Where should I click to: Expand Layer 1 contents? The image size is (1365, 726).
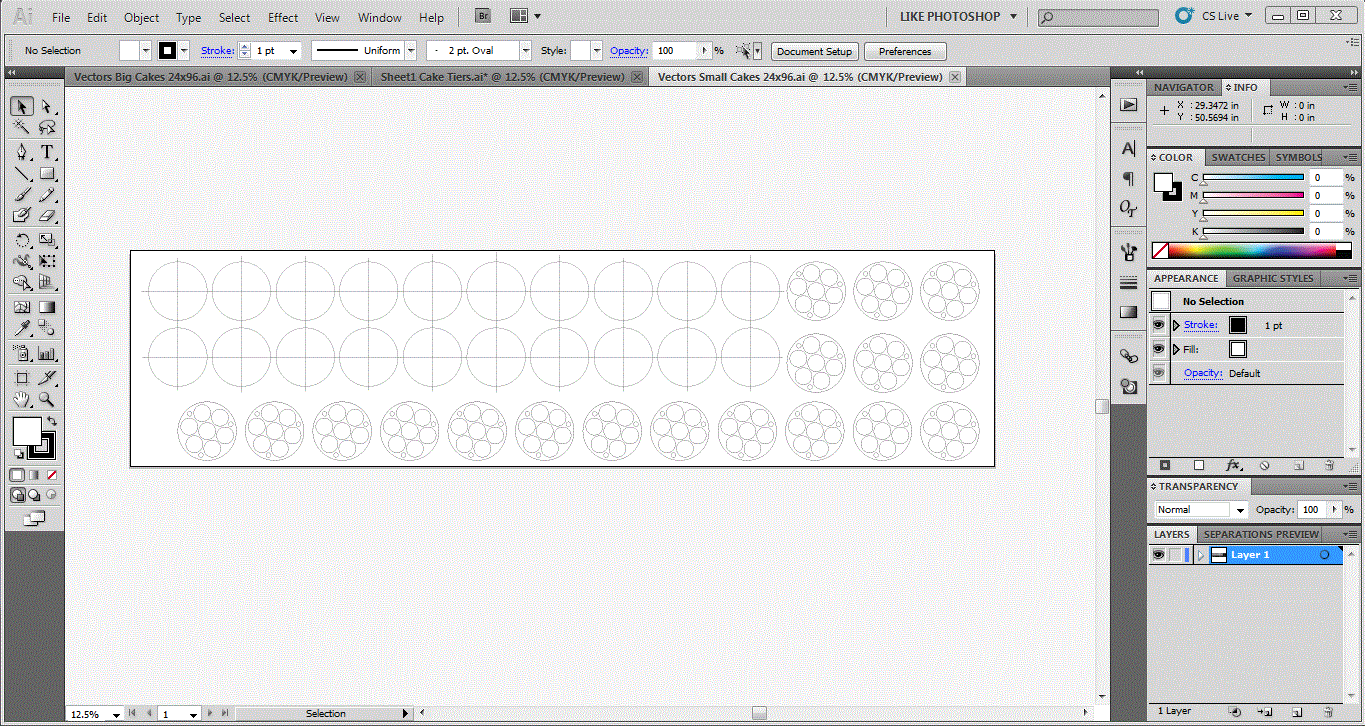[x=1200, y=555]
